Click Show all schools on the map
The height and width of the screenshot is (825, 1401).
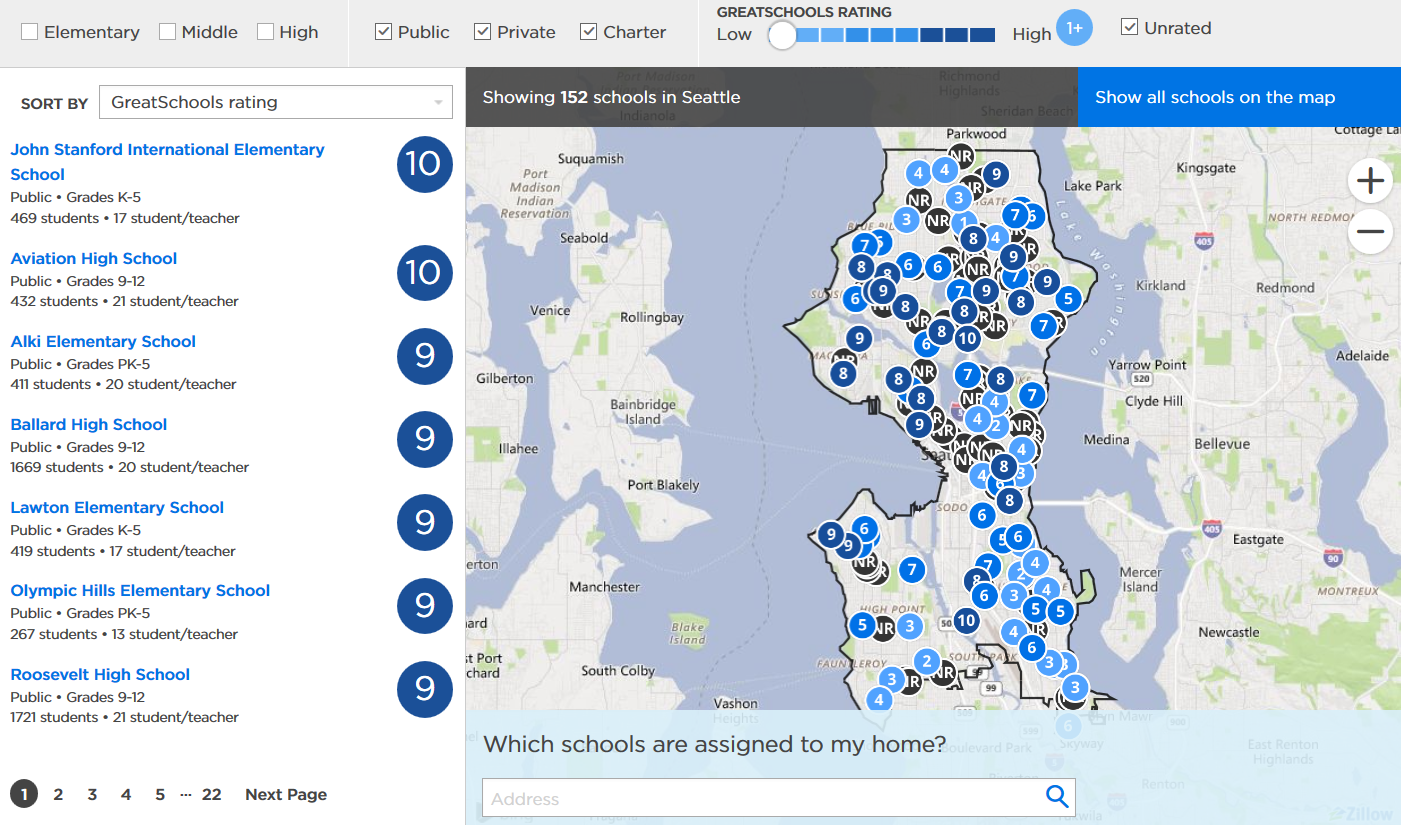(1215, 97)
